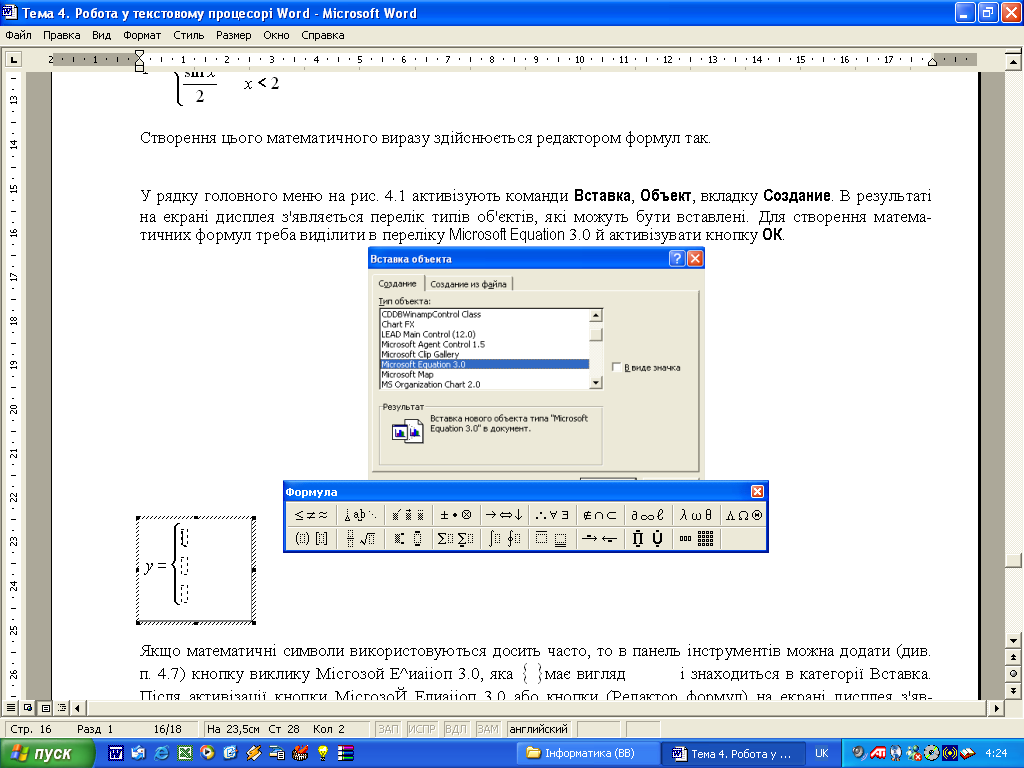Open the Формат menu
This screenshot has width=1024, height=768.
(x=142, y=35)
